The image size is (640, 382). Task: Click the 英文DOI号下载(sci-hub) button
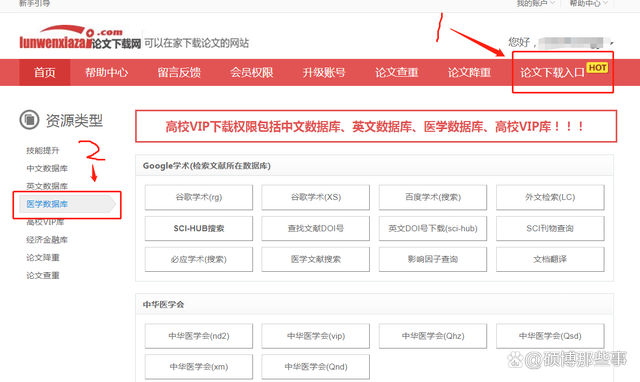click(433, 228)
